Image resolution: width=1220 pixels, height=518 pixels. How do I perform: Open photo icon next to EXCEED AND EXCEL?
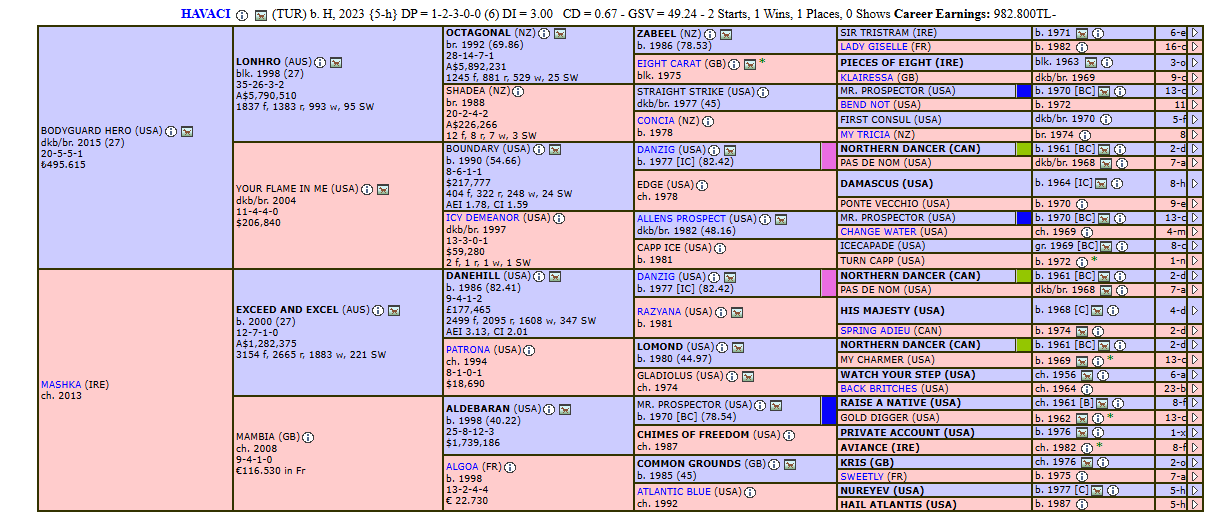coord(394,310)
